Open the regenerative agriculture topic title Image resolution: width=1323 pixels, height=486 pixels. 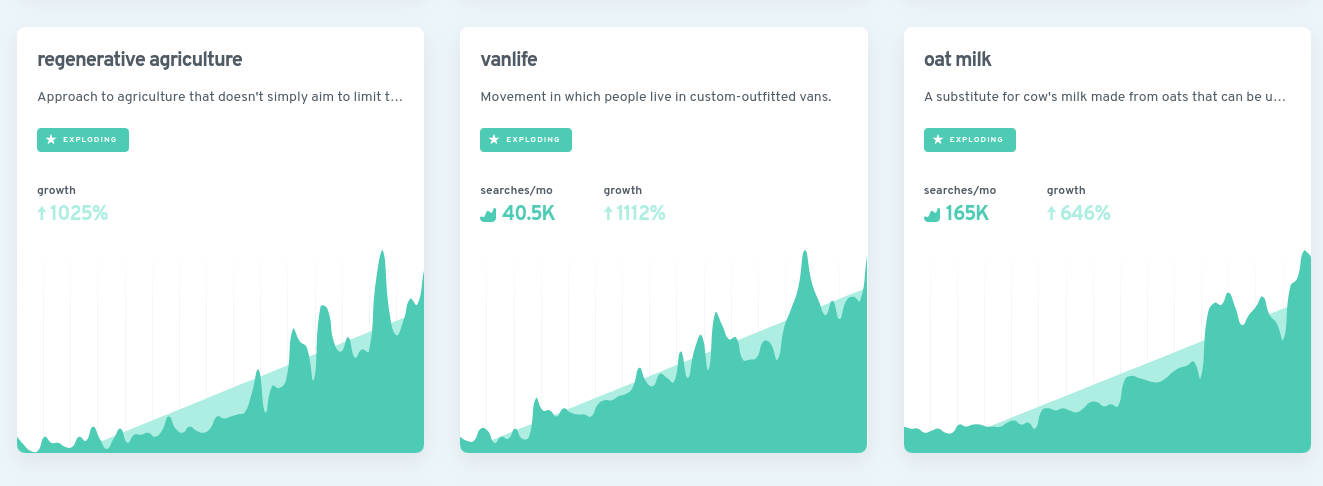(139, 60)
